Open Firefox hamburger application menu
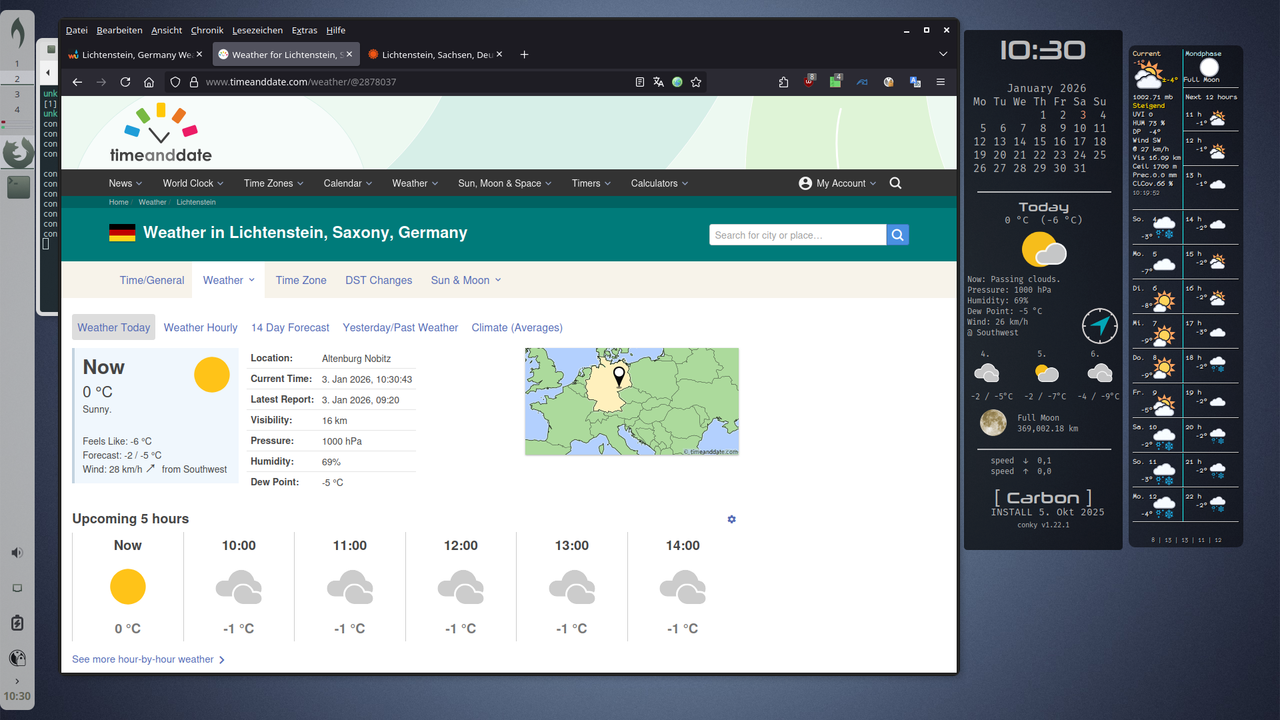Image resolution: width=1280 pixels, height=720 pixels. 940,82
